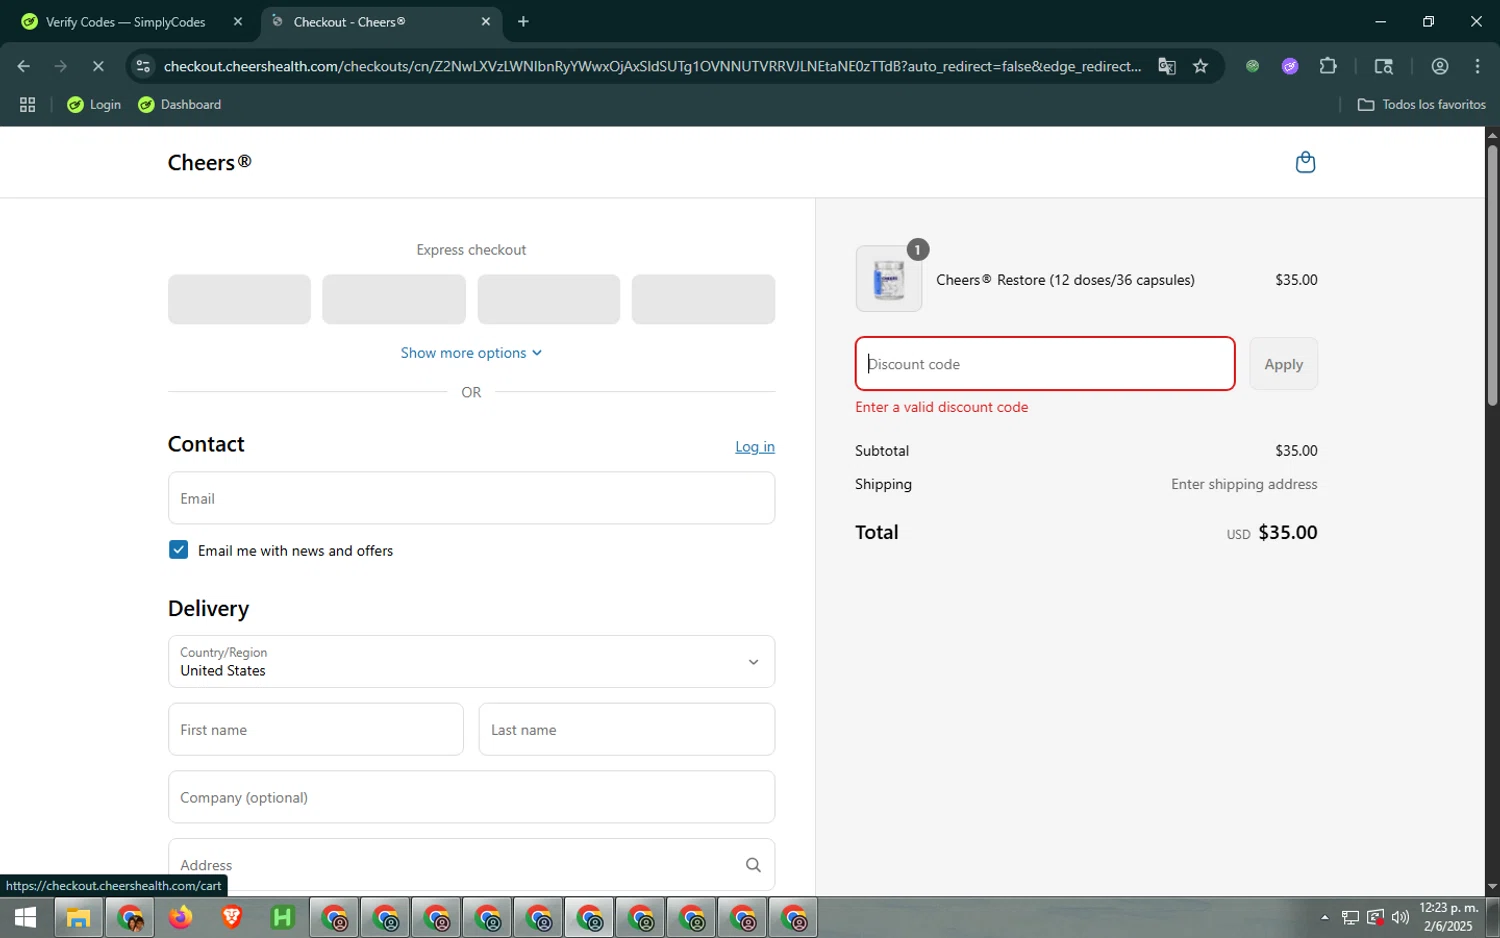Close the Checkout - Cheers tab
The width and height of the screenshot is (1500, 938).
485,21
